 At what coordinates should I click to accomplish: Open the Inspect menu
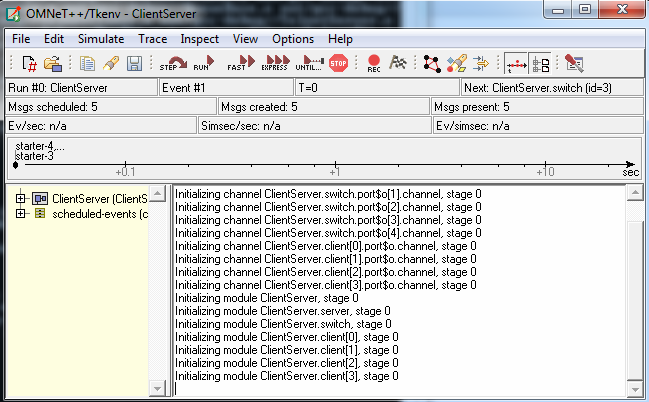pyautogui.click(x=200, y=39)
